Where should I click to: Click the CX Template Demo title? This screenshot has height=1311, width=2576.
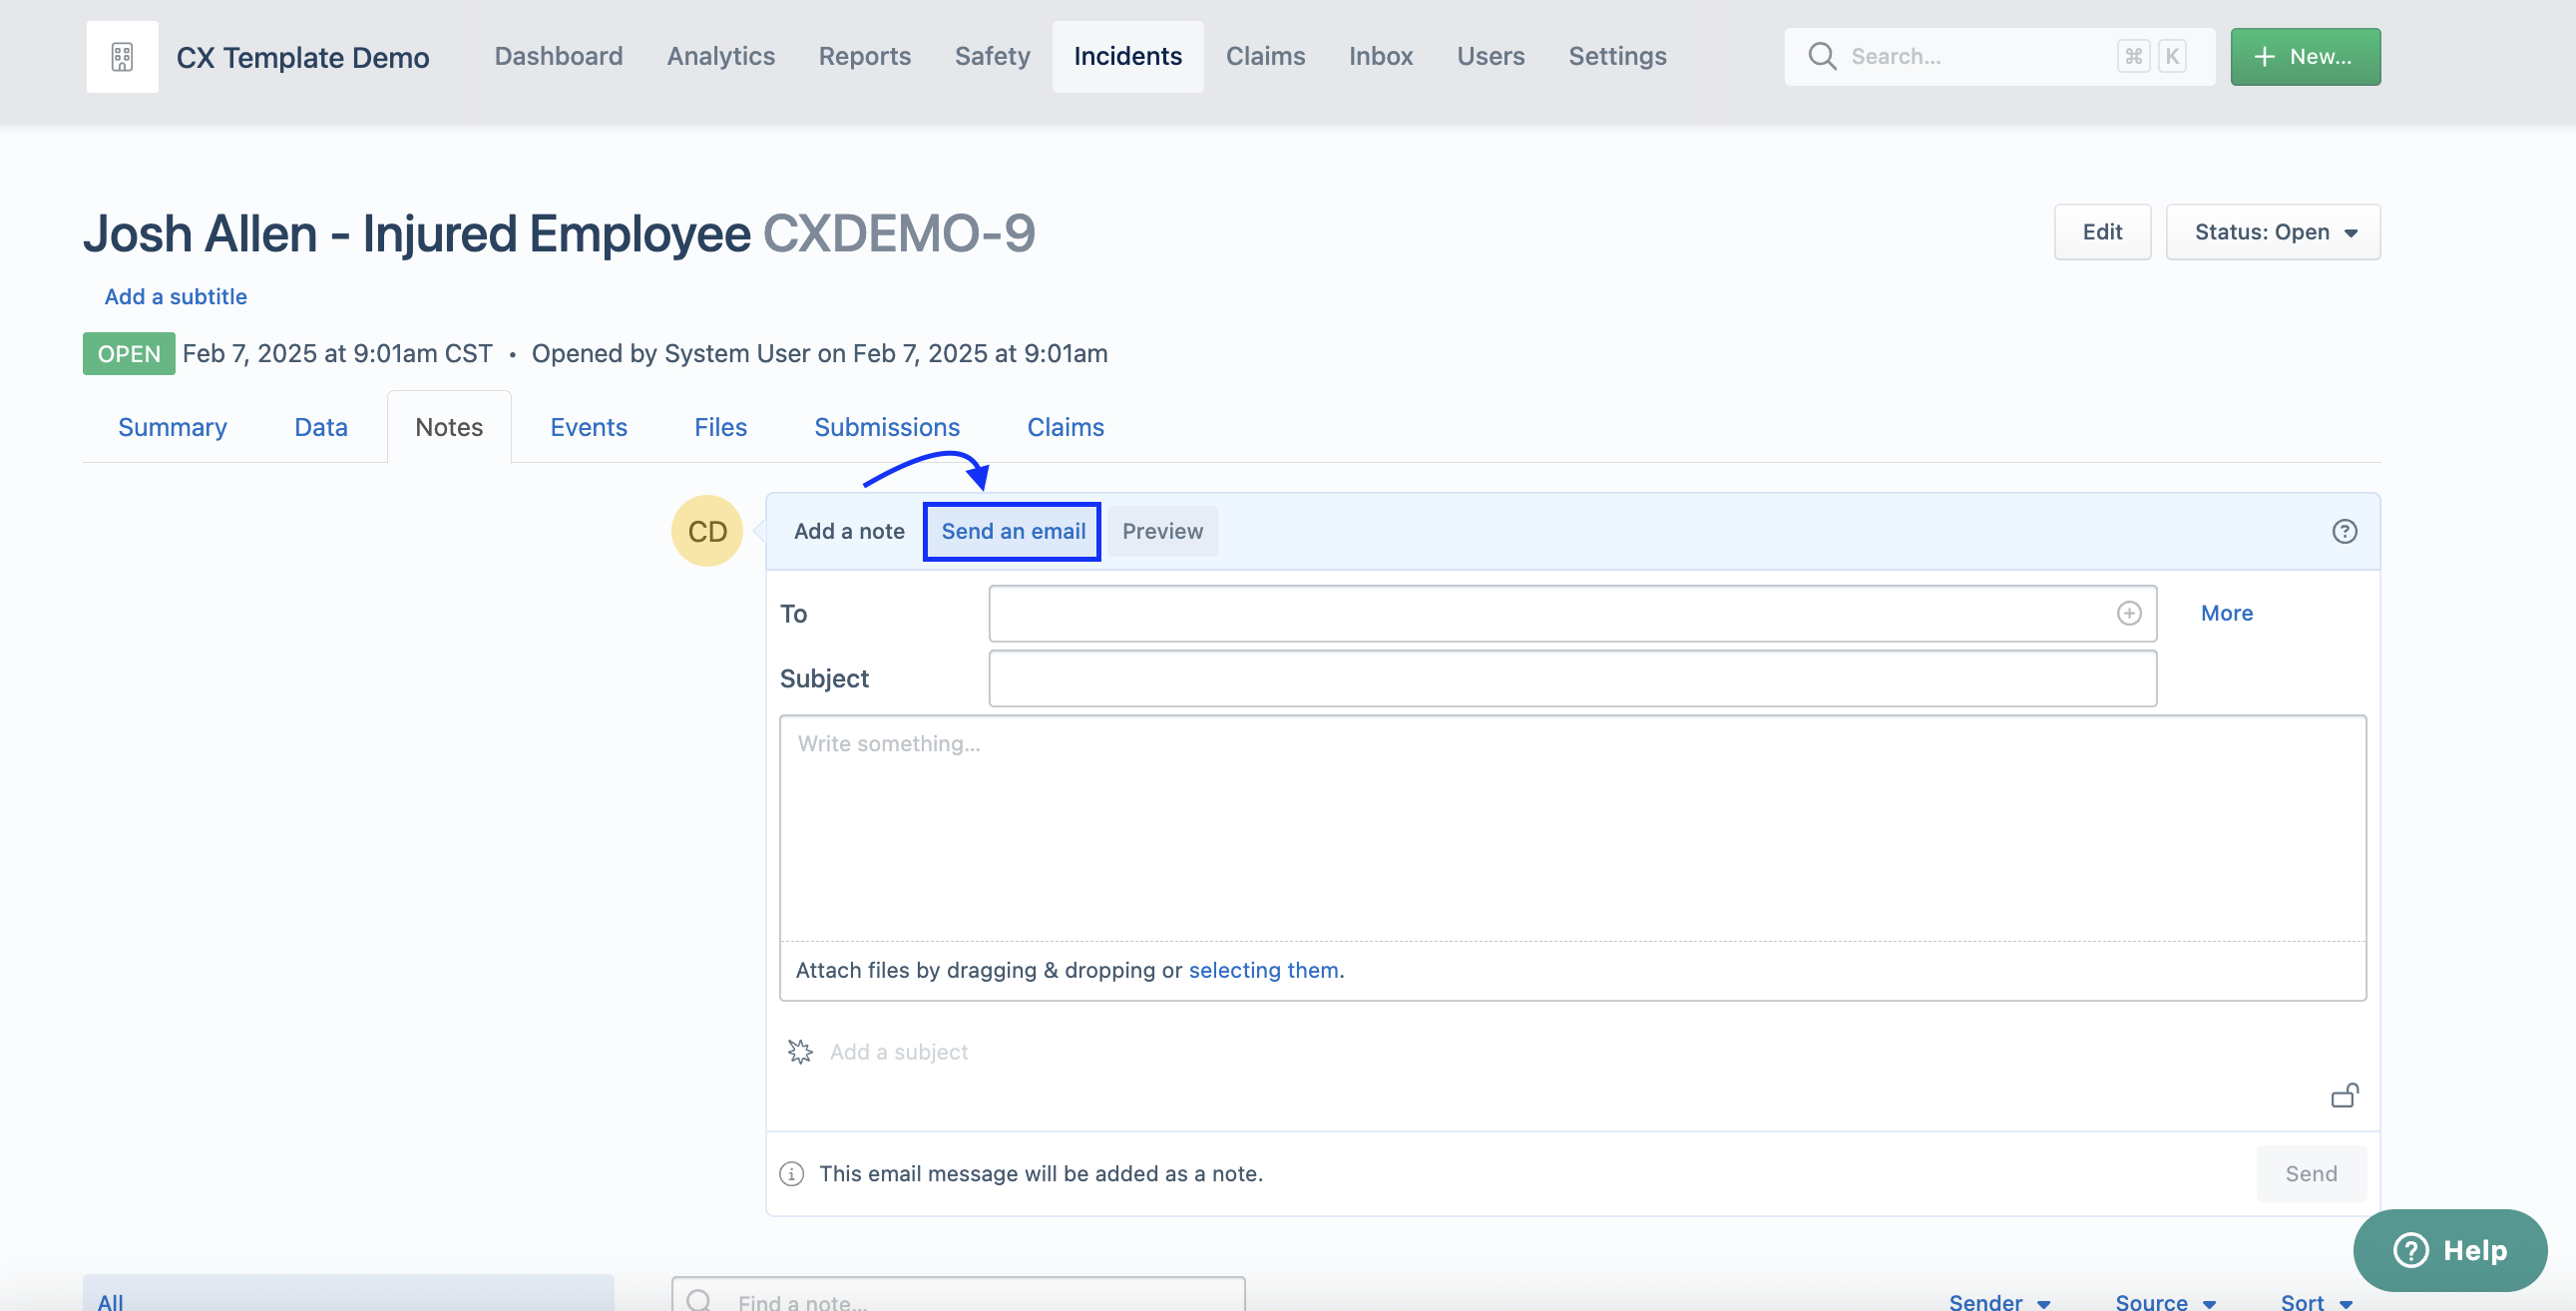click(302, 57)
